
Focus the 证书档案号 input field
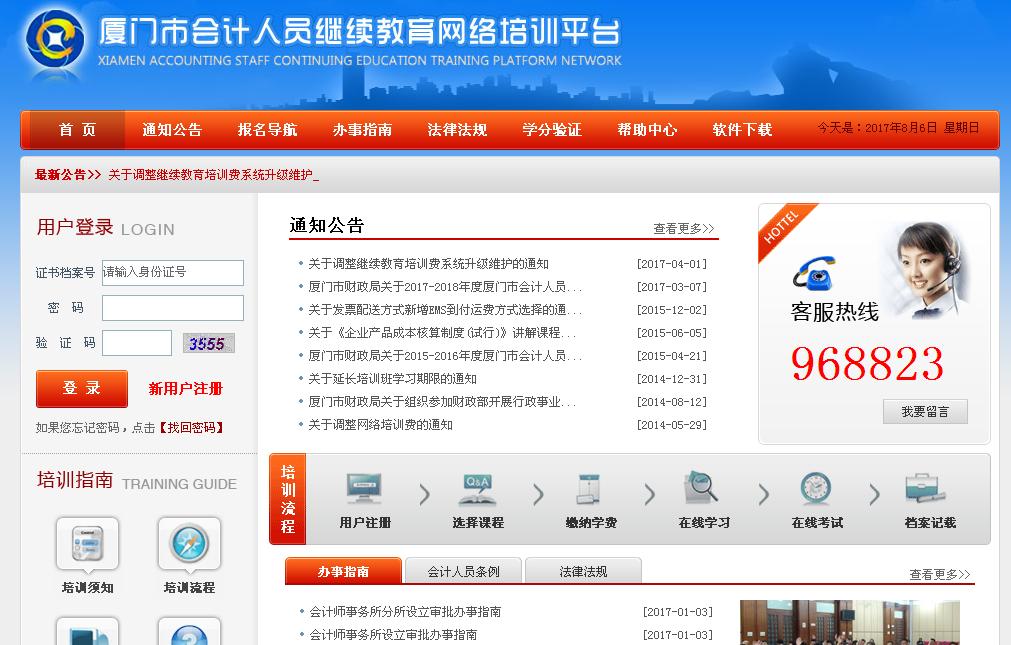172,273
